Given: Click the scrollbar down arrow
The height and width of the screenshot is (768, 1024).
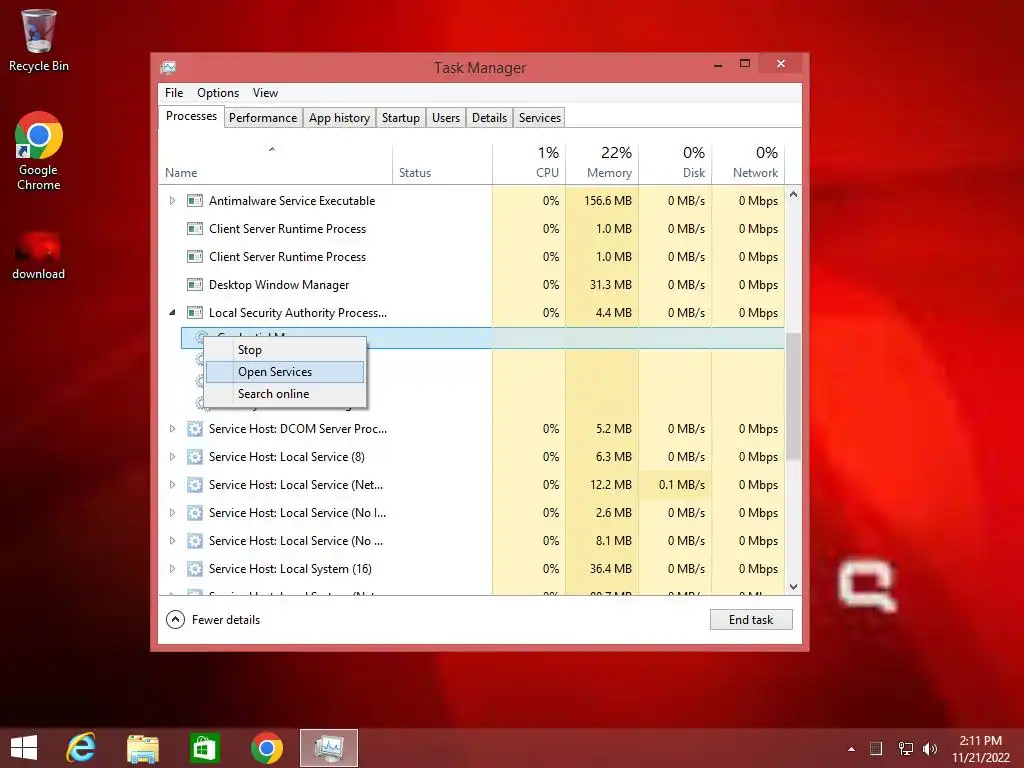Looking at the screenshot, I should pos(793,587).
